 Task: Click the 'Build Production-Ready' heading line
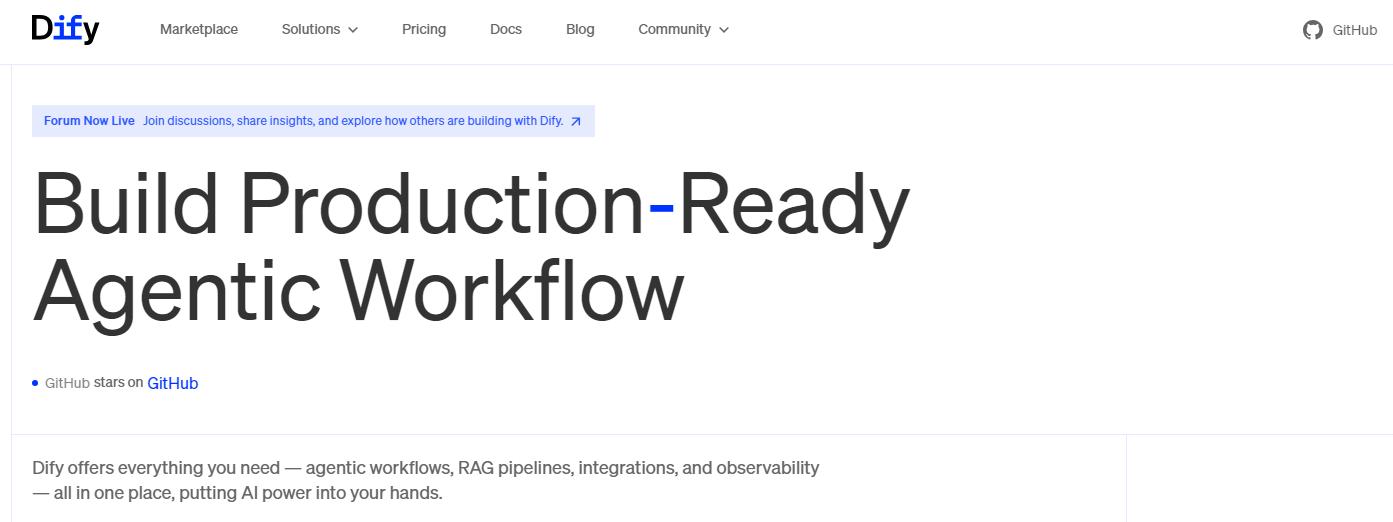click(471, 206)
